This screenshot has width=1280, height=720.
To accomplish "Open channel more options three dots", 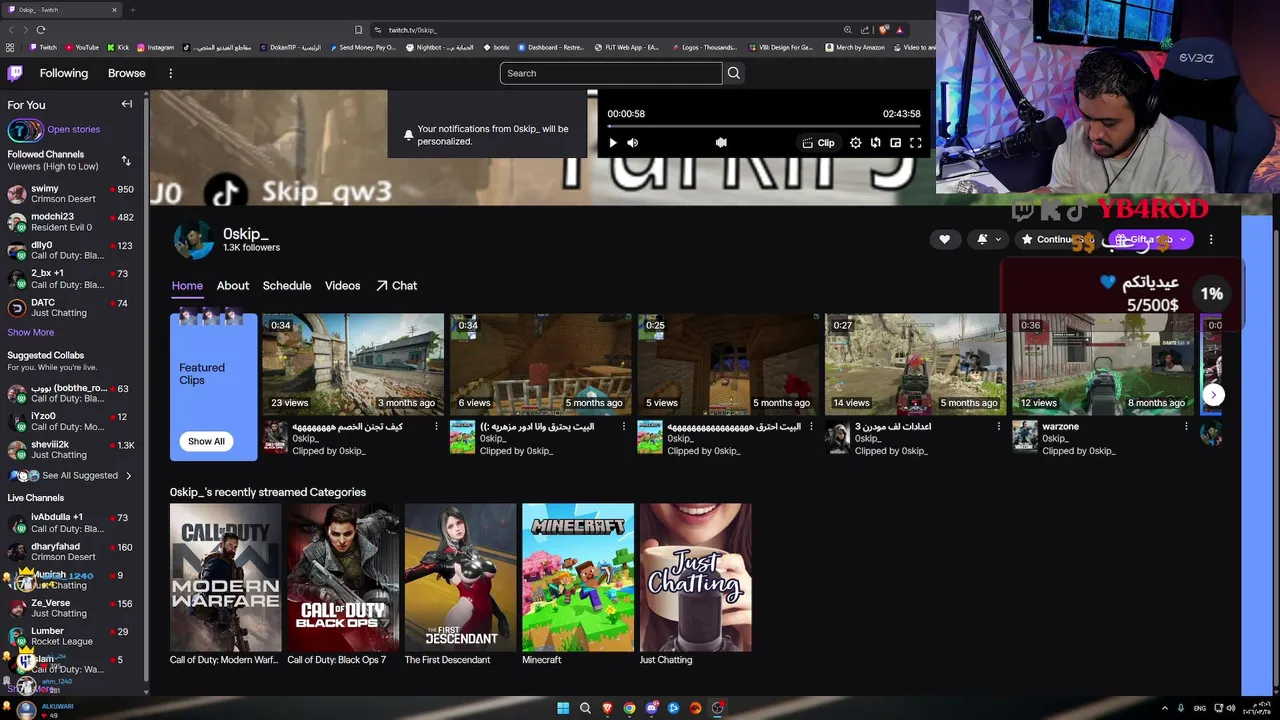I will coord(1211,239).
